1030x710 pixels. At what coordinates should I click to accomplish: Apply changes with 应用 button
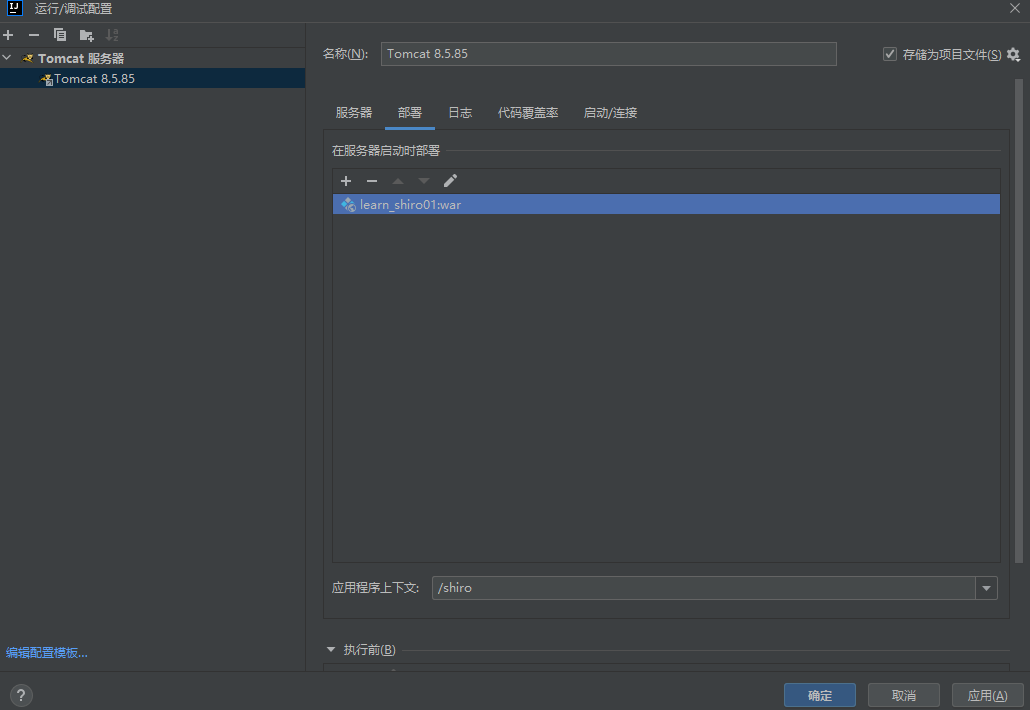click(x=987, y=695)
